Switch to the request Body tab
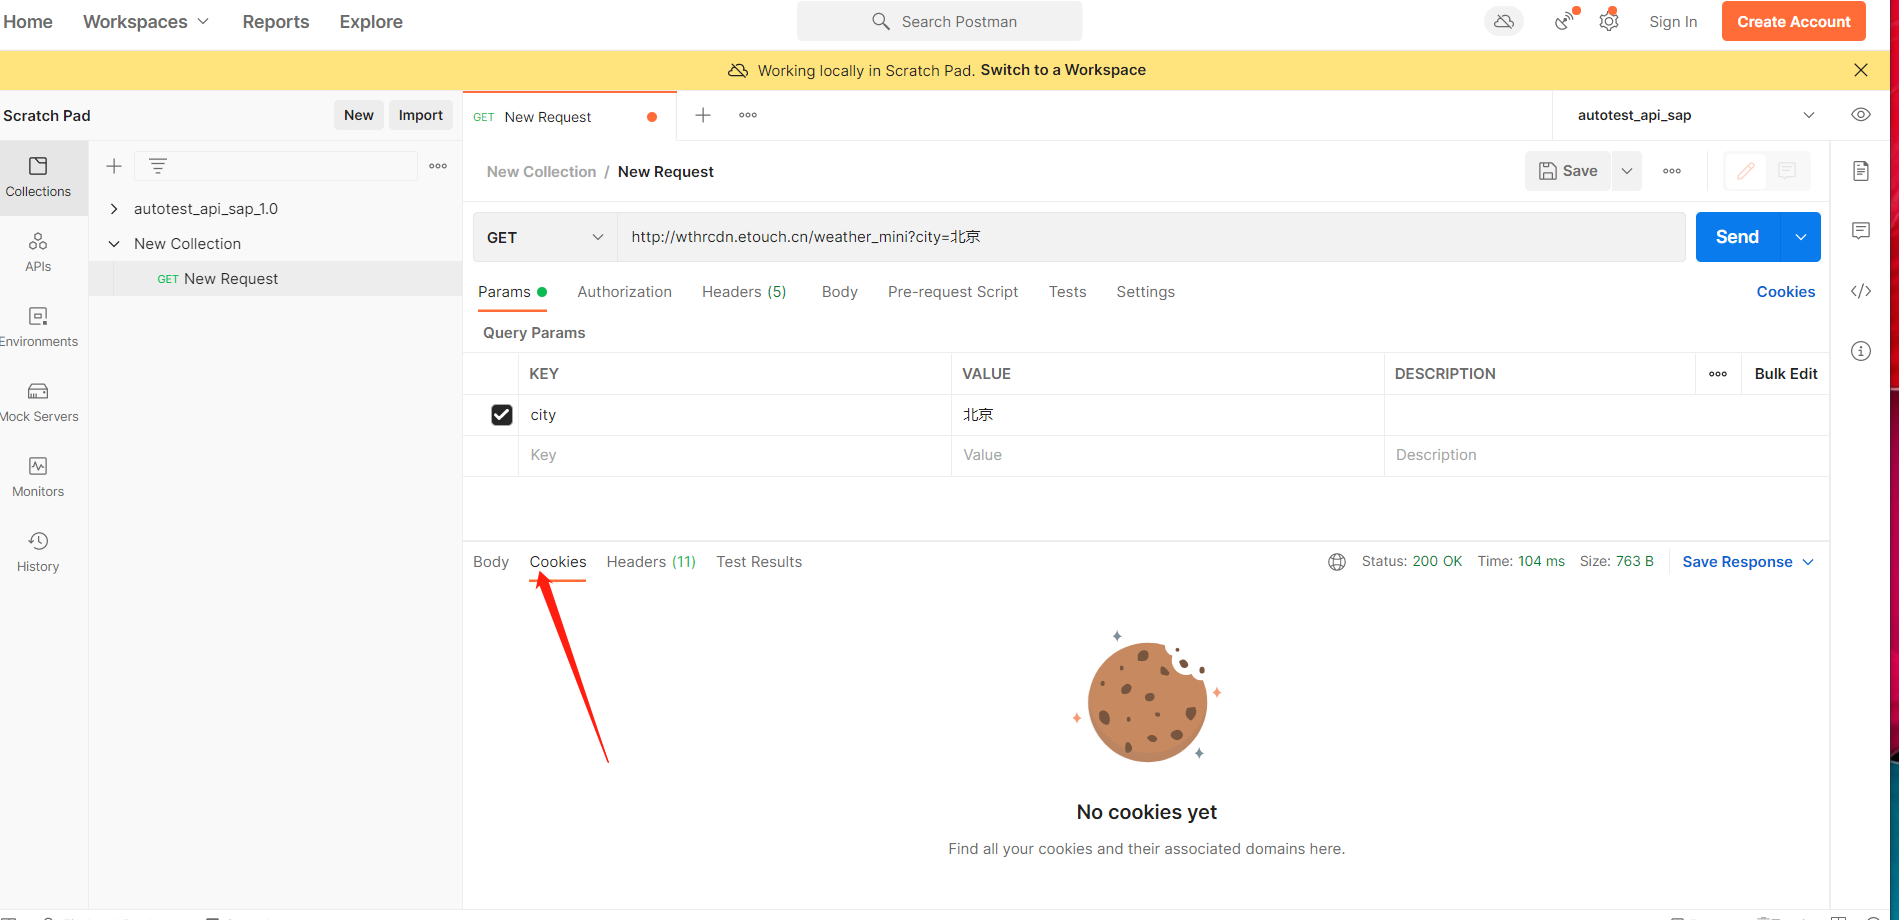This screenshot has height=920, width=1899. [x=840, y=292]
